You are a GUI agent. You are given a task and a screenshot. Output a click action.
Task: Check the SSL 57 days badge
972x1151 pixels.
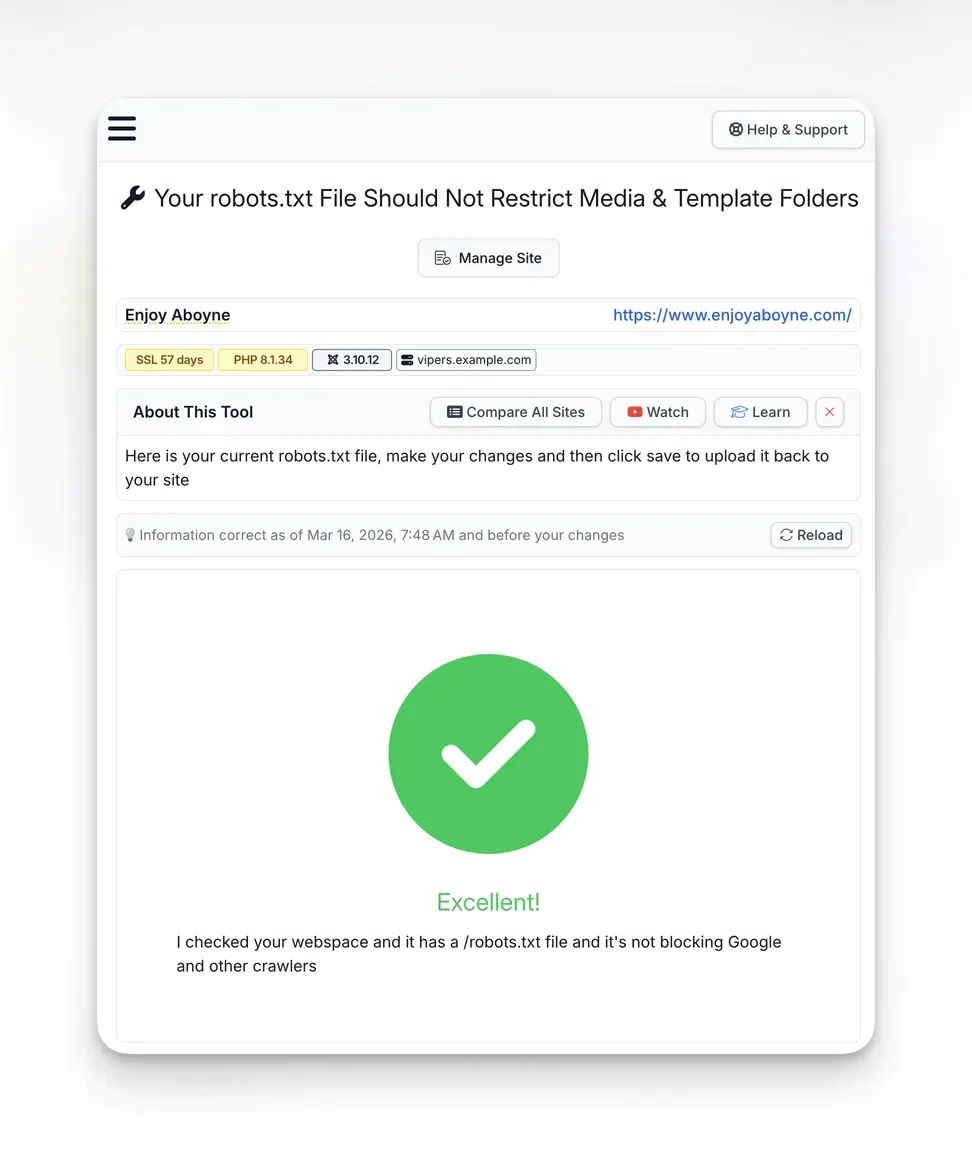[x=168, y=359]
